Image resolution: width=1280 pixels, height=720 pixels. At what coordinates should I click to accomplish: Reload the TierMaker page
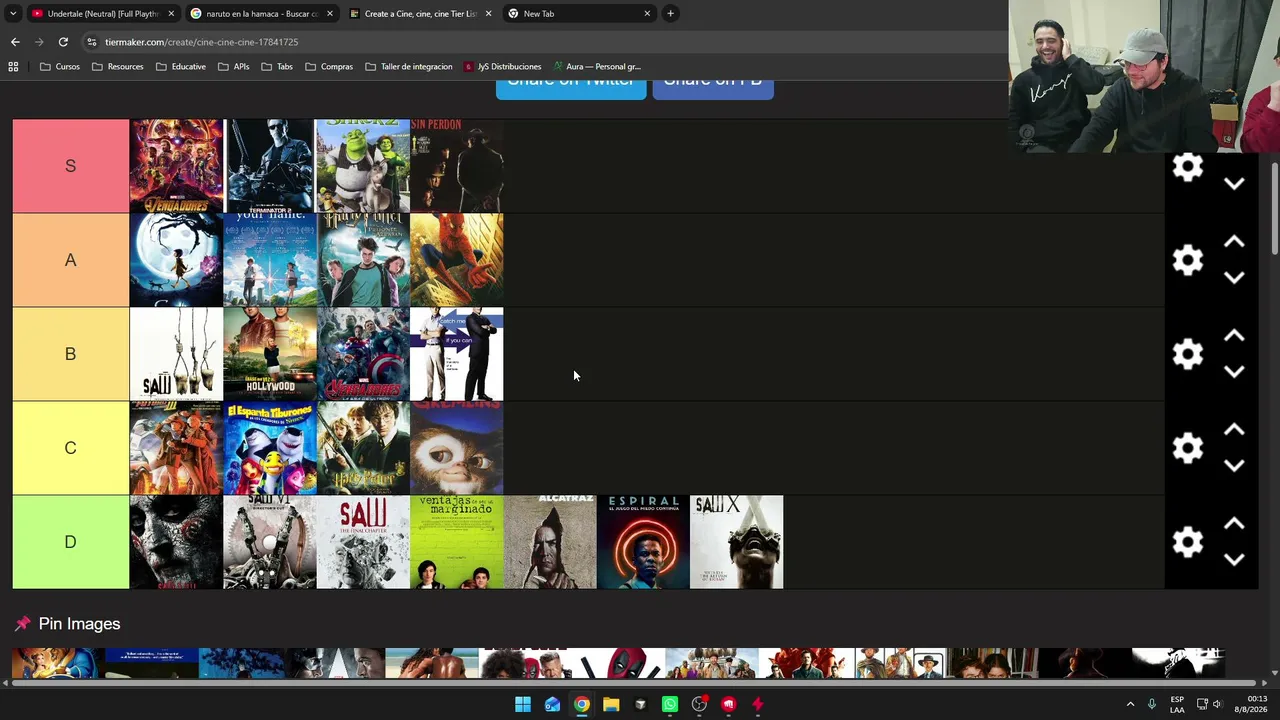pyautogui.click(x=63, y=42)
